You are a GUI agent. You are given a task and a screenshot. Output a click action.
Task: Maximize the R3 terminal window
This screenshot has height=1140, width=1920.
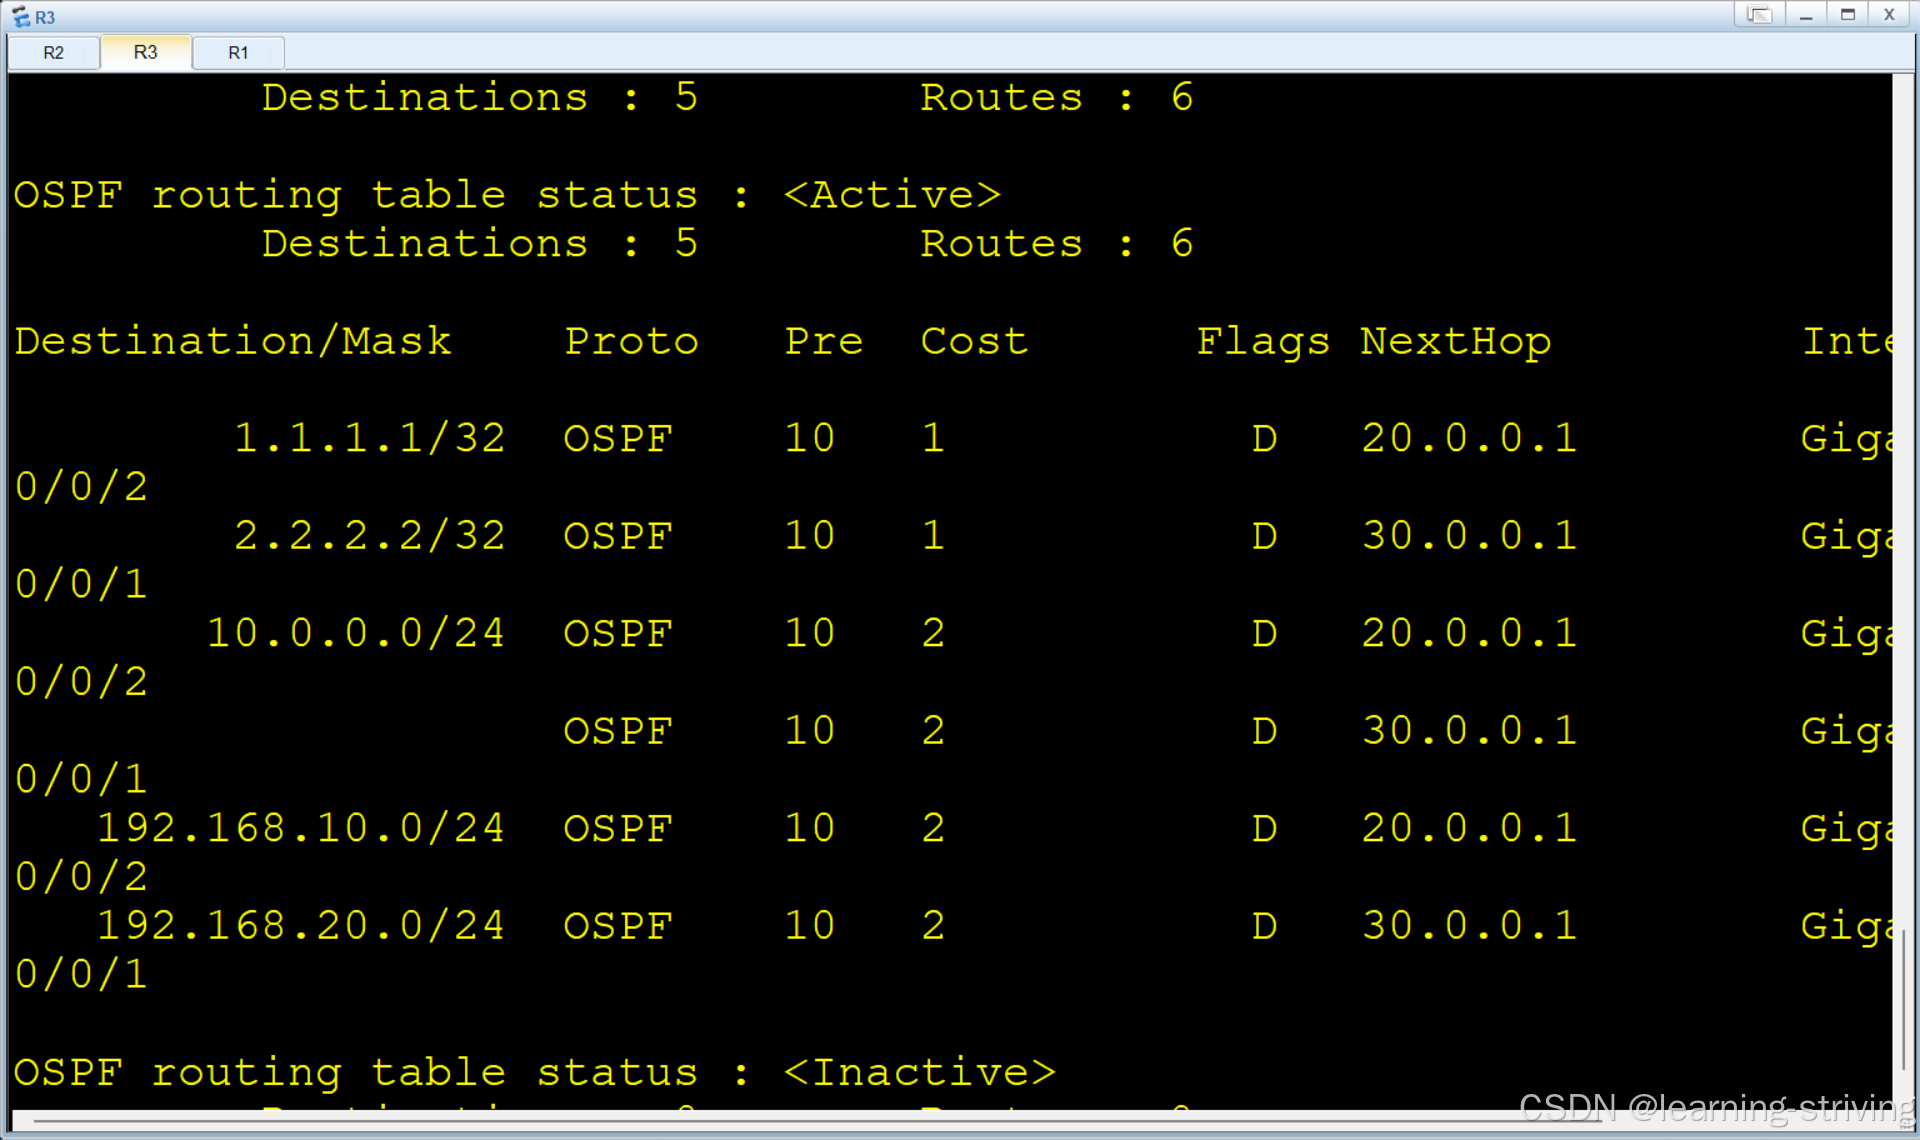[x=1847, y=15]
